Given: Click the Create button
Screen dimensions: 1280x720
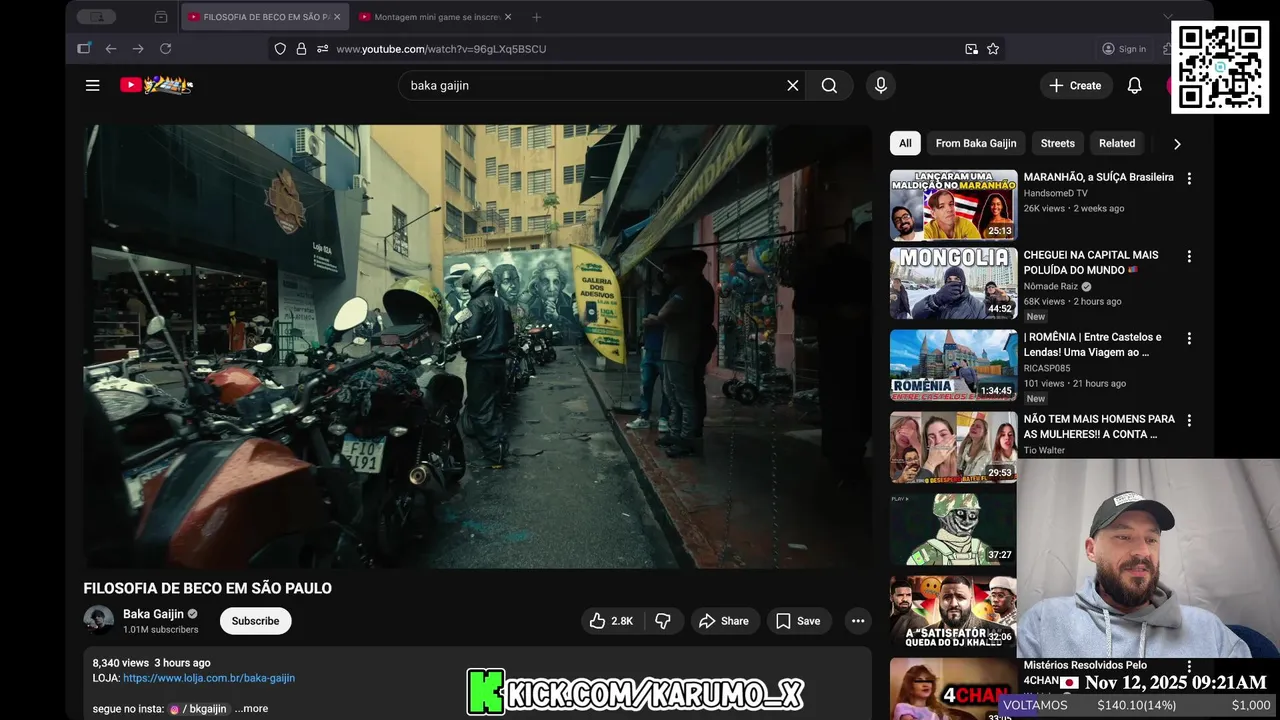Looking at the screenshot, I should coord(1076,85).
